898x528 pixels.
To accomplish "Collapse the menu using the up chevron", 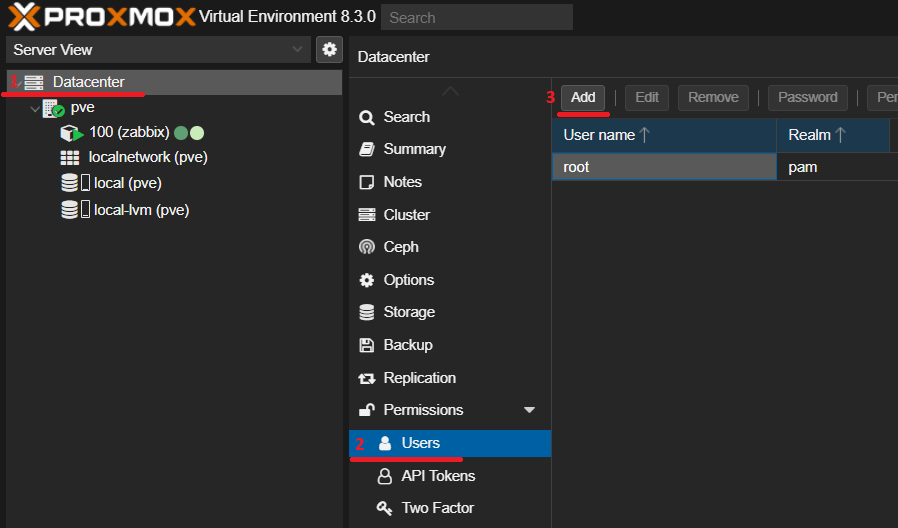I will coord(450,91).
